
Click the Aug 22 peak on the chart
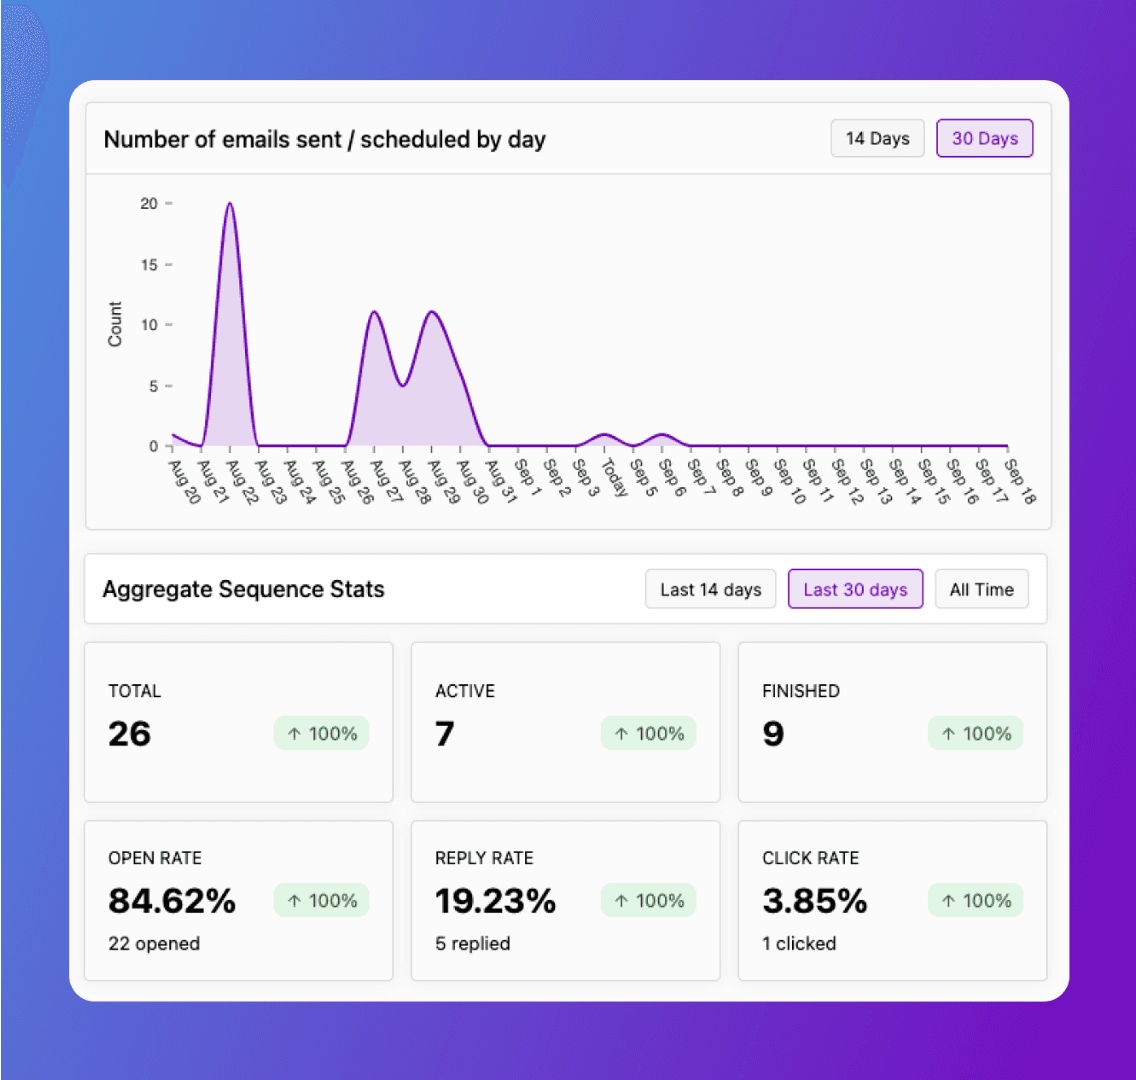coord(230,204)
